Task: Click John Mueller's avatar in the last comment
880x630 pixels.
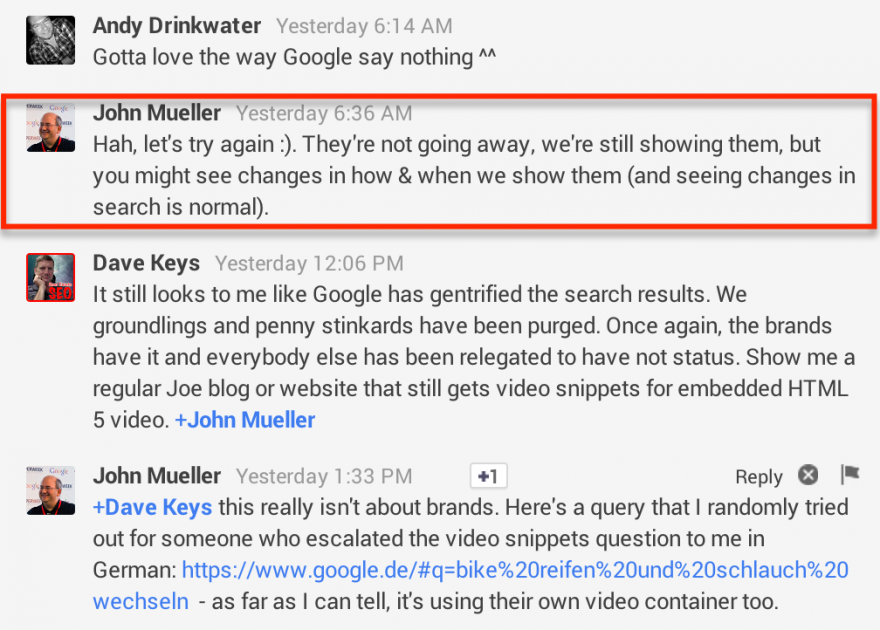Action: (x=50, y=490)
